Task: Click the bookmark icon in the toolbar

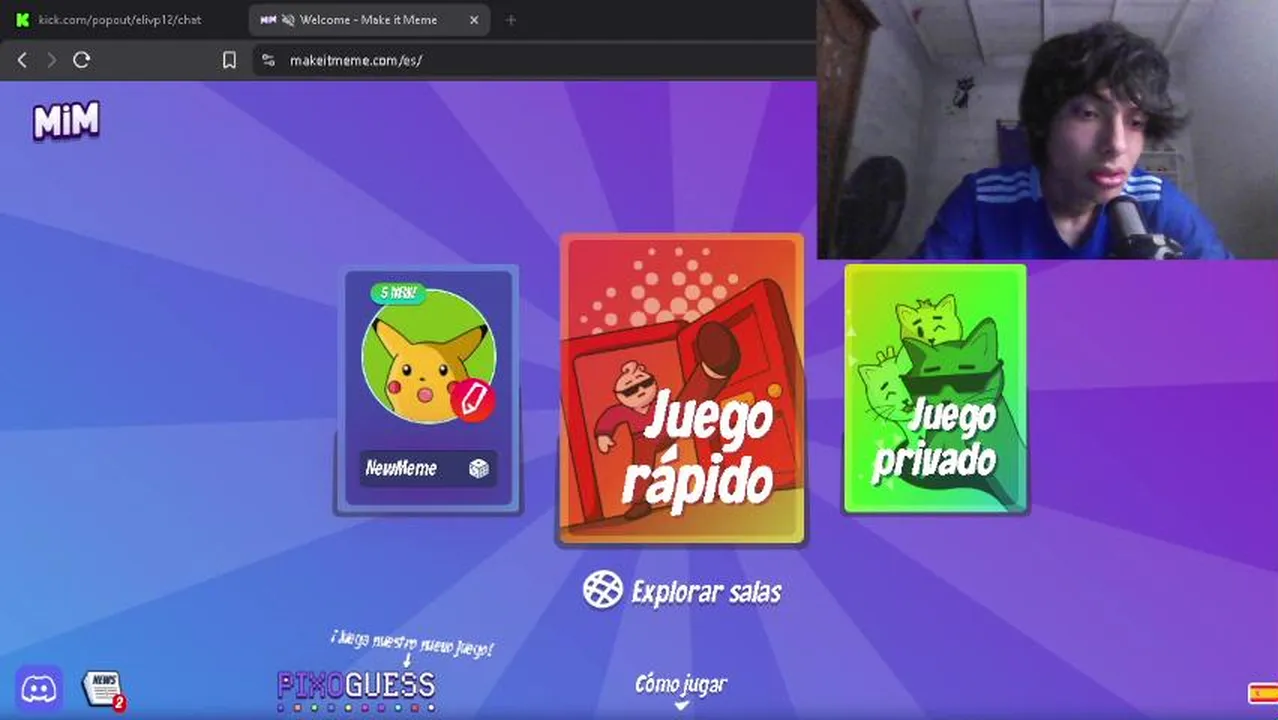Action: click(229, 60)
